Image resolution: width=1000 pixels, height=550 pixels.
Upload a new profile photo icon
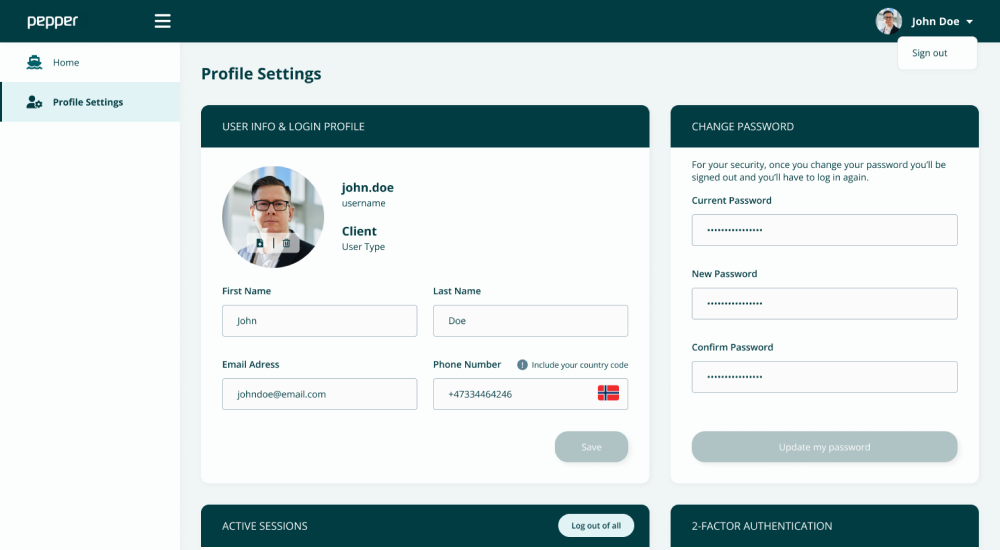pyautogui.click(x=260, y=243)
